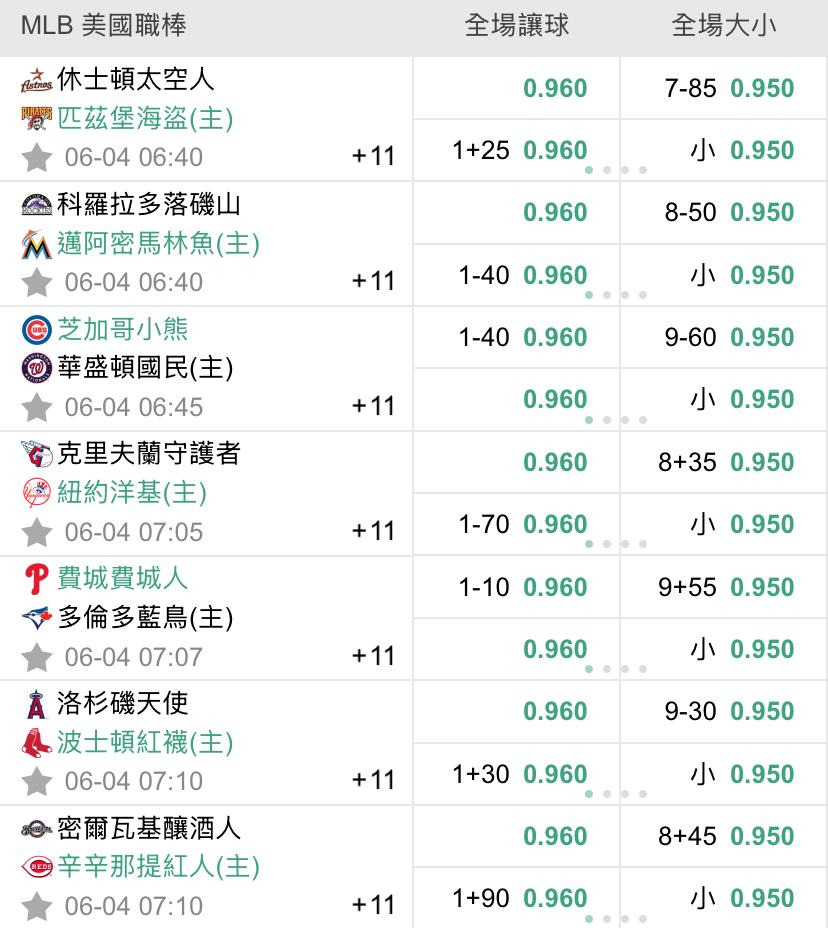828x928 pixels.
Task: Tap page dots under Phillies game odds
Action: tap(615, 669)
